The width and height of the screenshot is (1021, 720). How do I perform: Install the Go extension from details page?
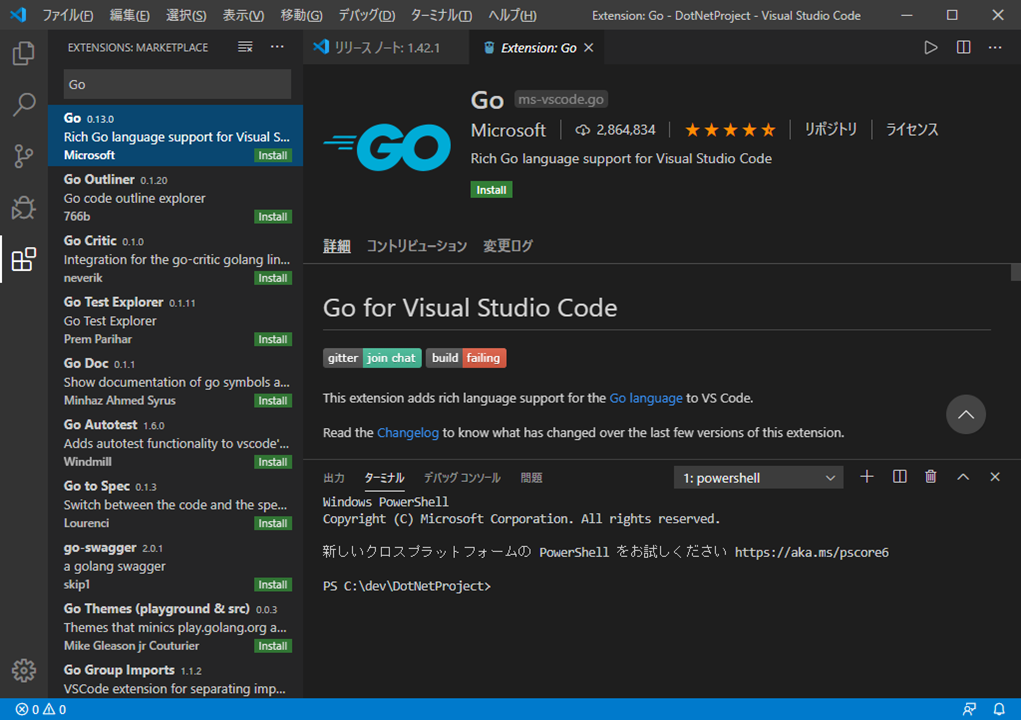pos(491,189)
